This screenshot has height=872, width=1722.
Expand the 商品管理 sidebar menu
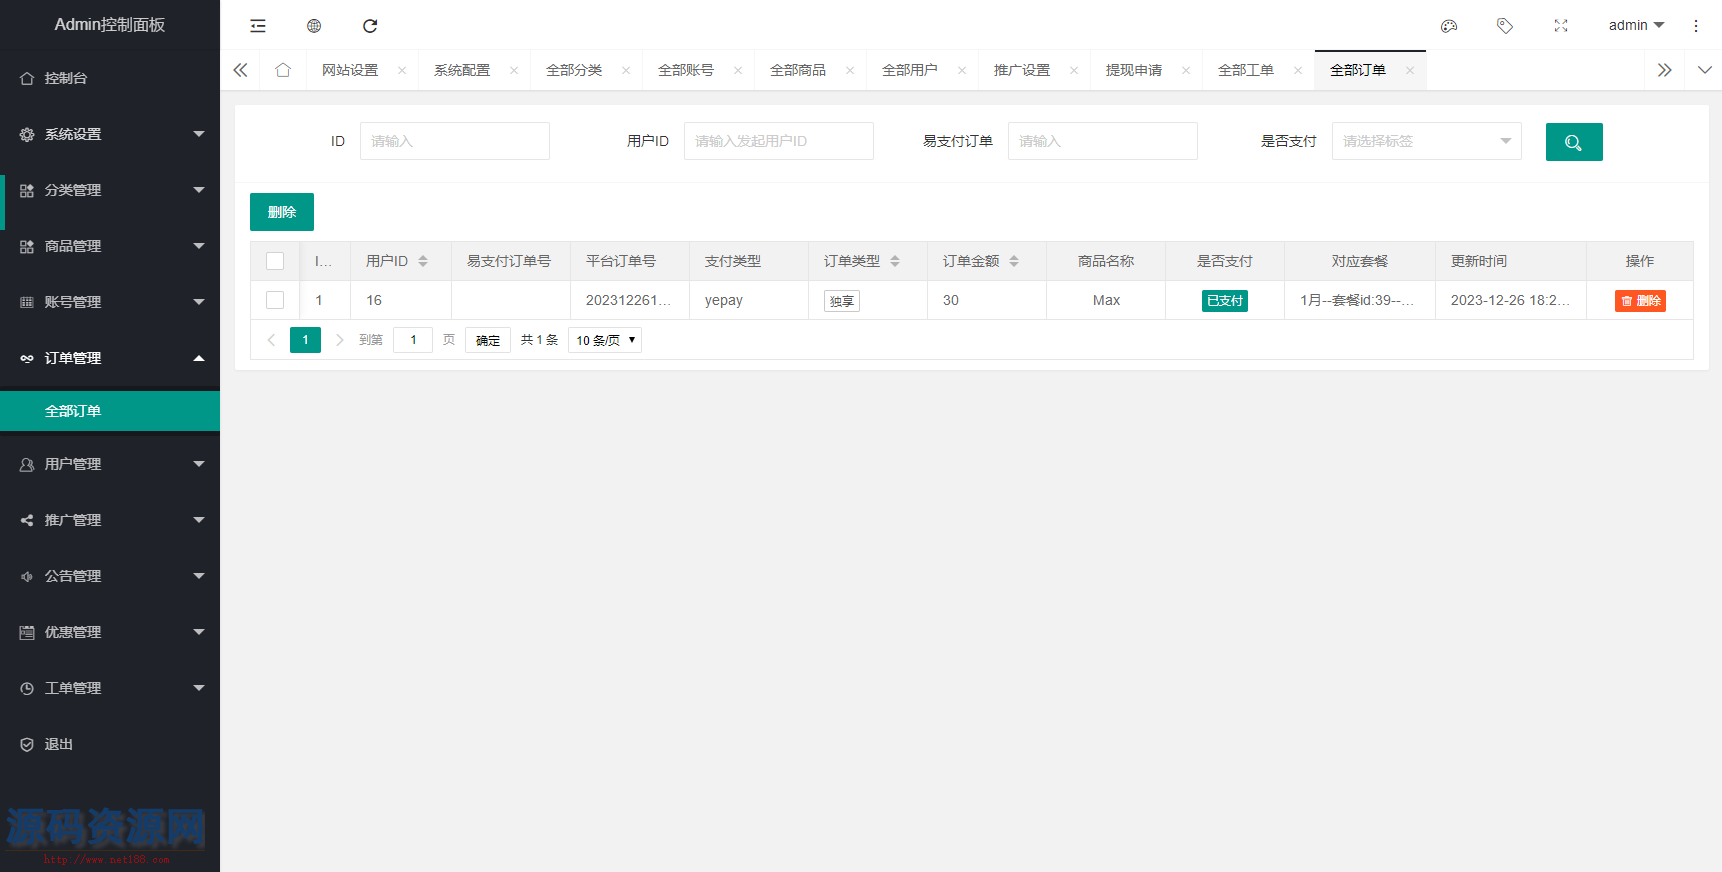110,246
